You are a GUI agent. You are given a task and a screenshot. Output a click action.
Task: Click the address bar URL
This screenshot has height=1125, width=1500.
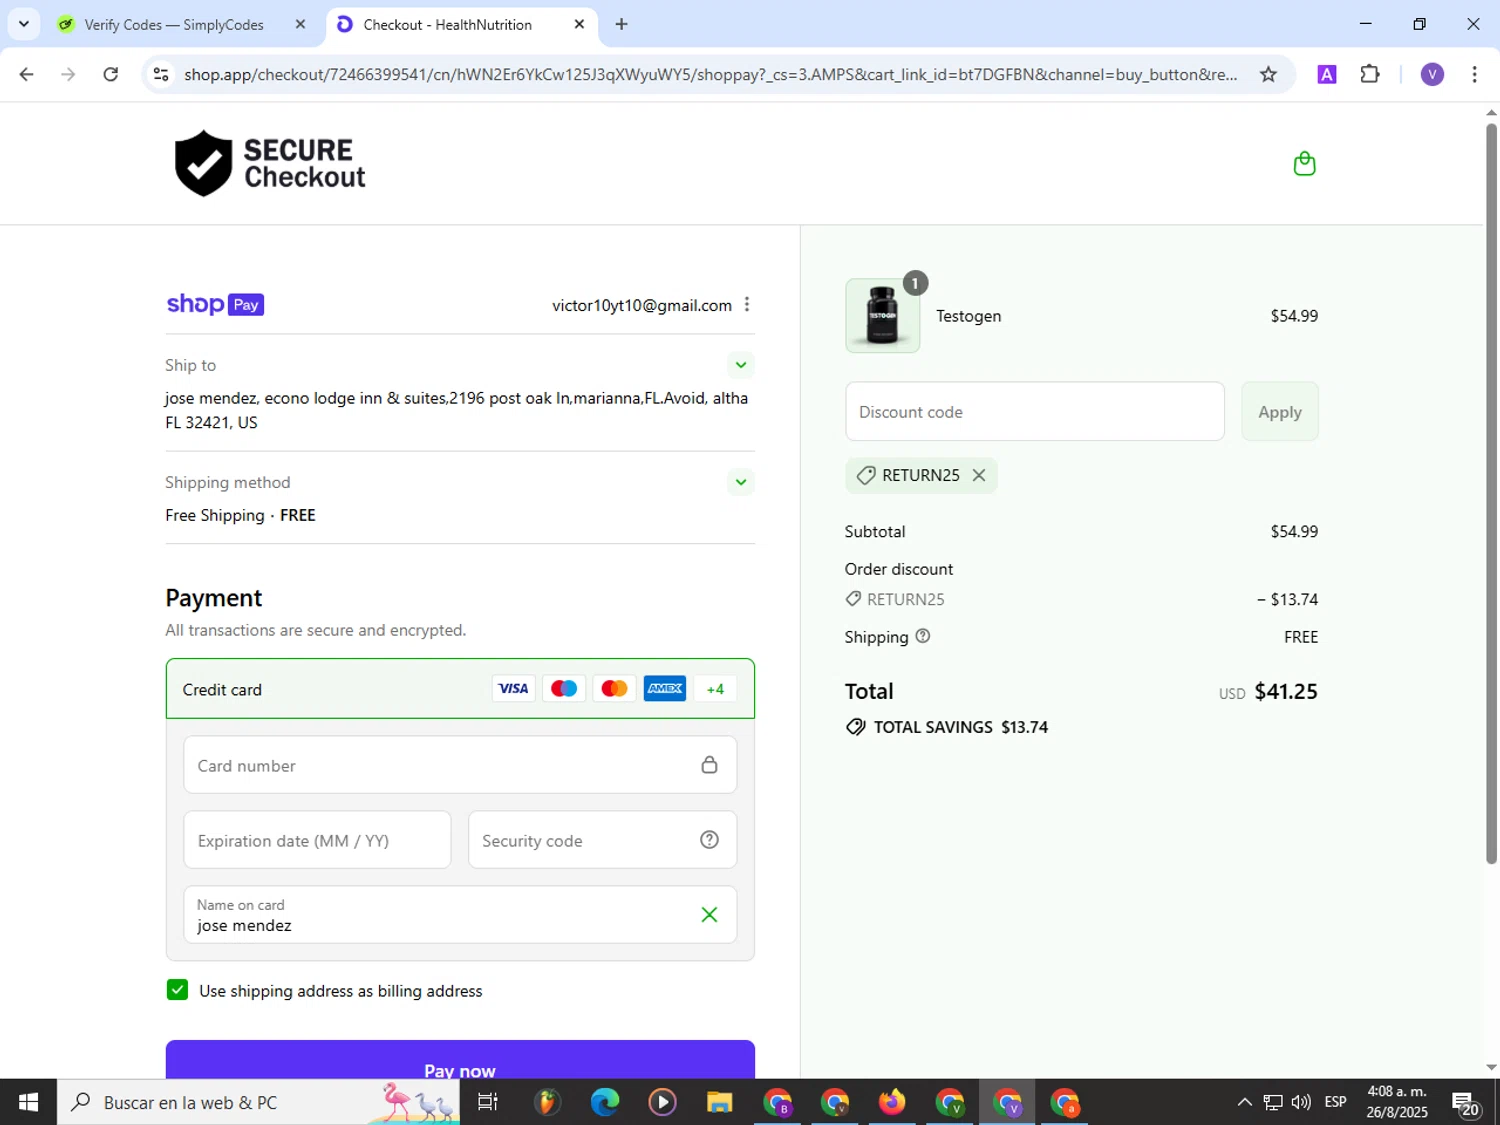(710, 74)
